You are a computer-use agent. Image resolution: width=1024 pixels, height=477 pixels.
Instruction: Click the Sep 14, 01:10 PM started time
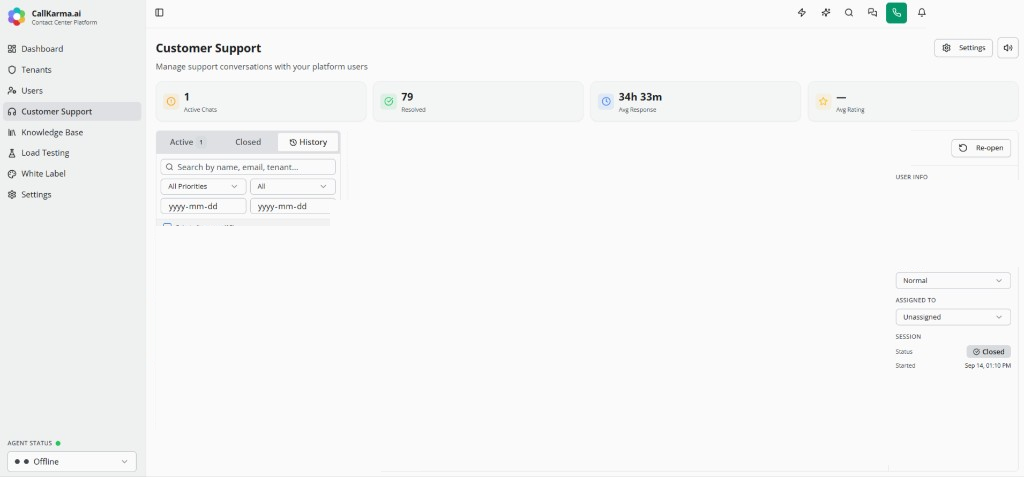coord(987,366)
